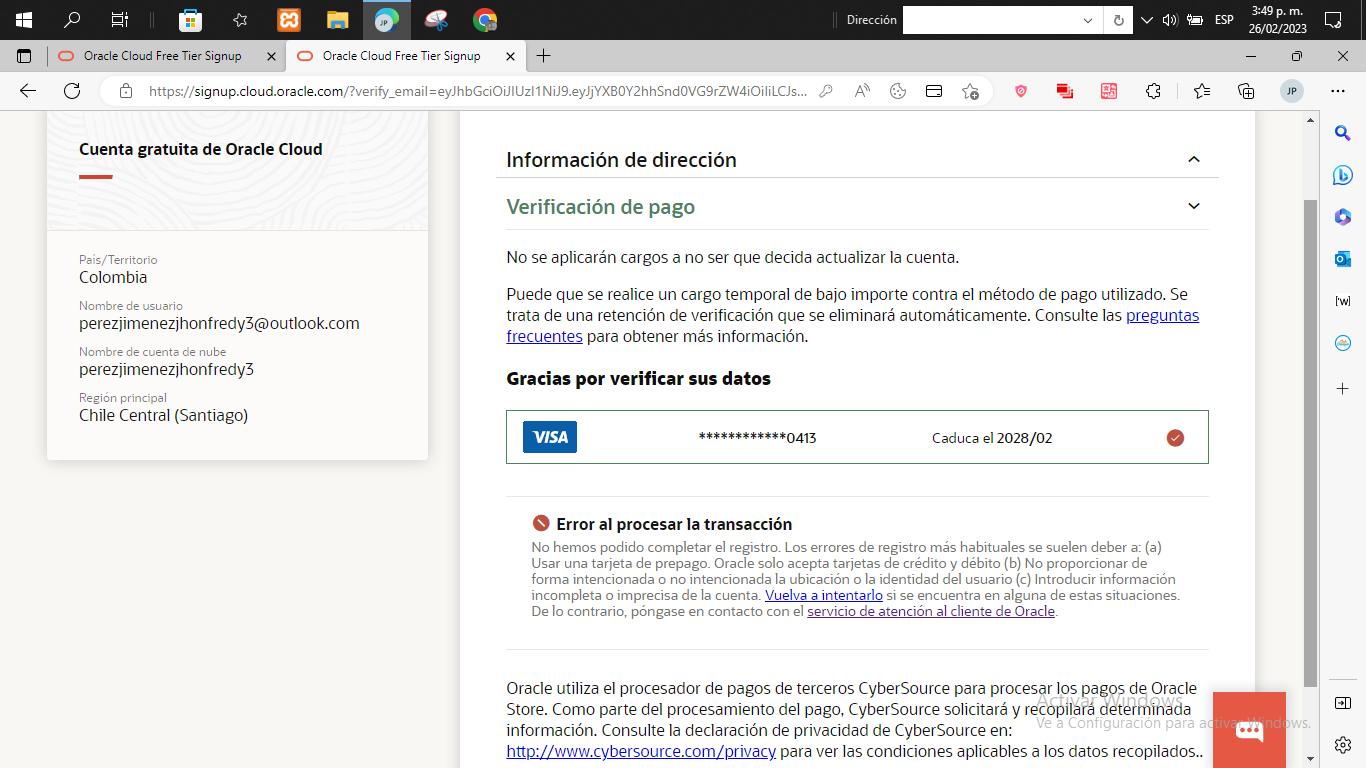
Task: Open File Explorer from taskbar
Action: (337, 20)
